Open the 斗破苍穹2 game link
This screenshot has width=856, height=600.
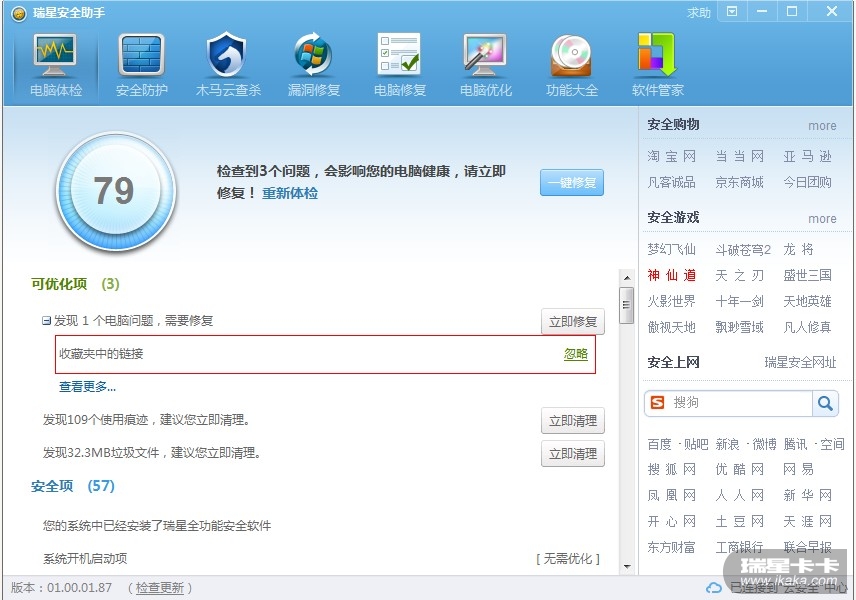click(x=743, y=250)
